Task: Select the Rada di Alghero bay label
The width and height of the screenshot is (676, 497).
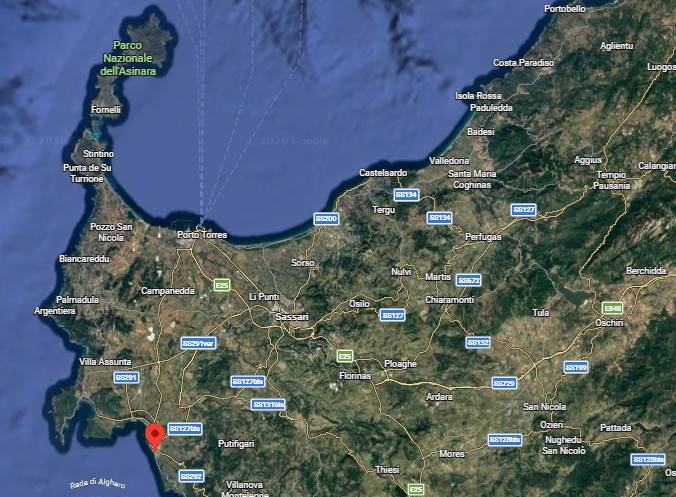Action: (x=97, y=484)
